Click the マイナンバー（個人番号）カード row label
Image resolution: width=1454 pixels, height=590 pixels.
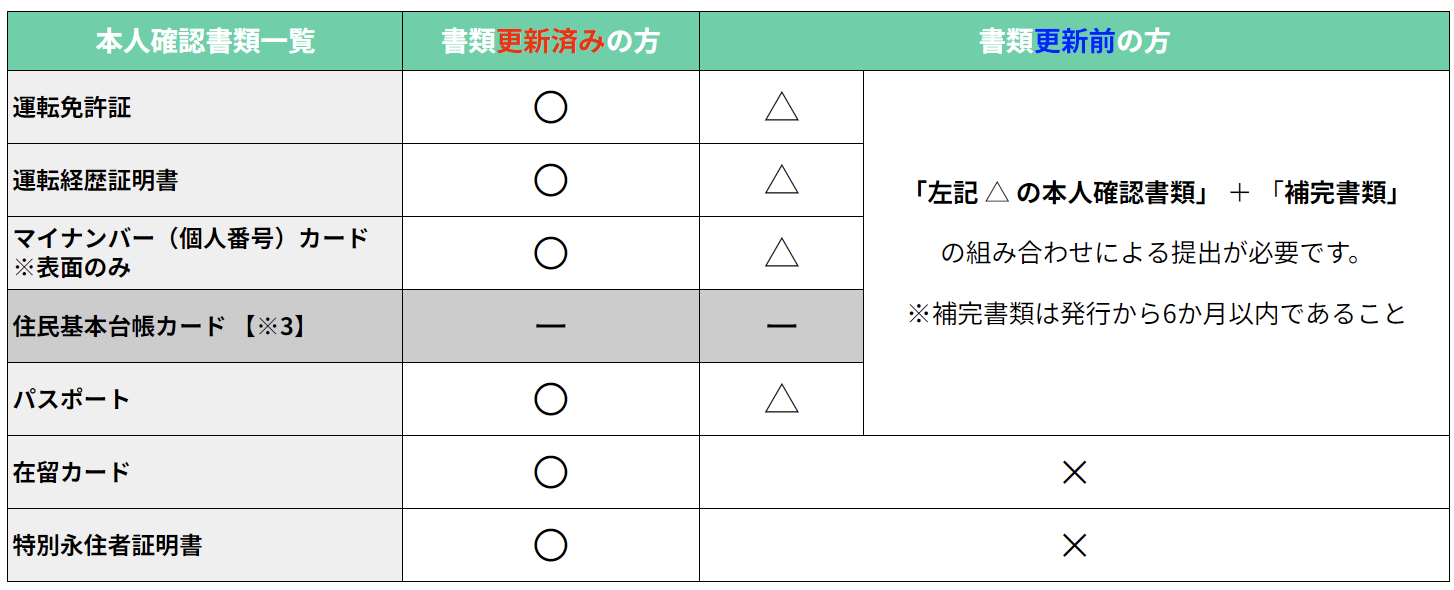(x=190, y=239)
